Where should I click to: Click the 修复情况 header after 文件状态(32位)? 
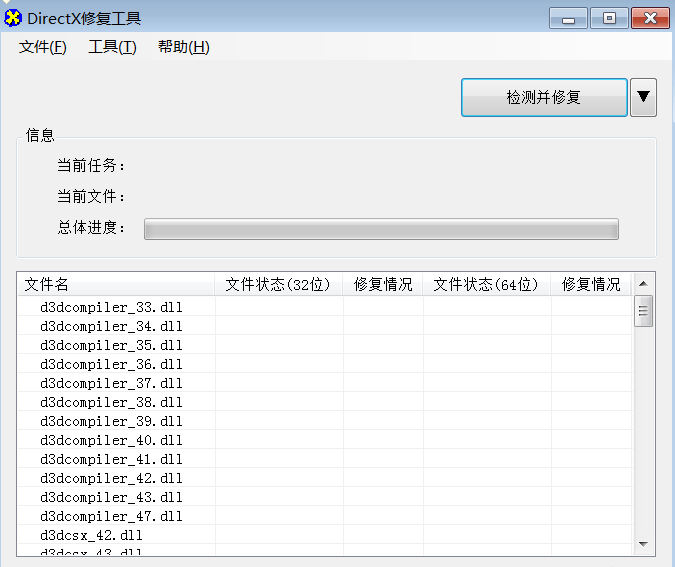383,284
